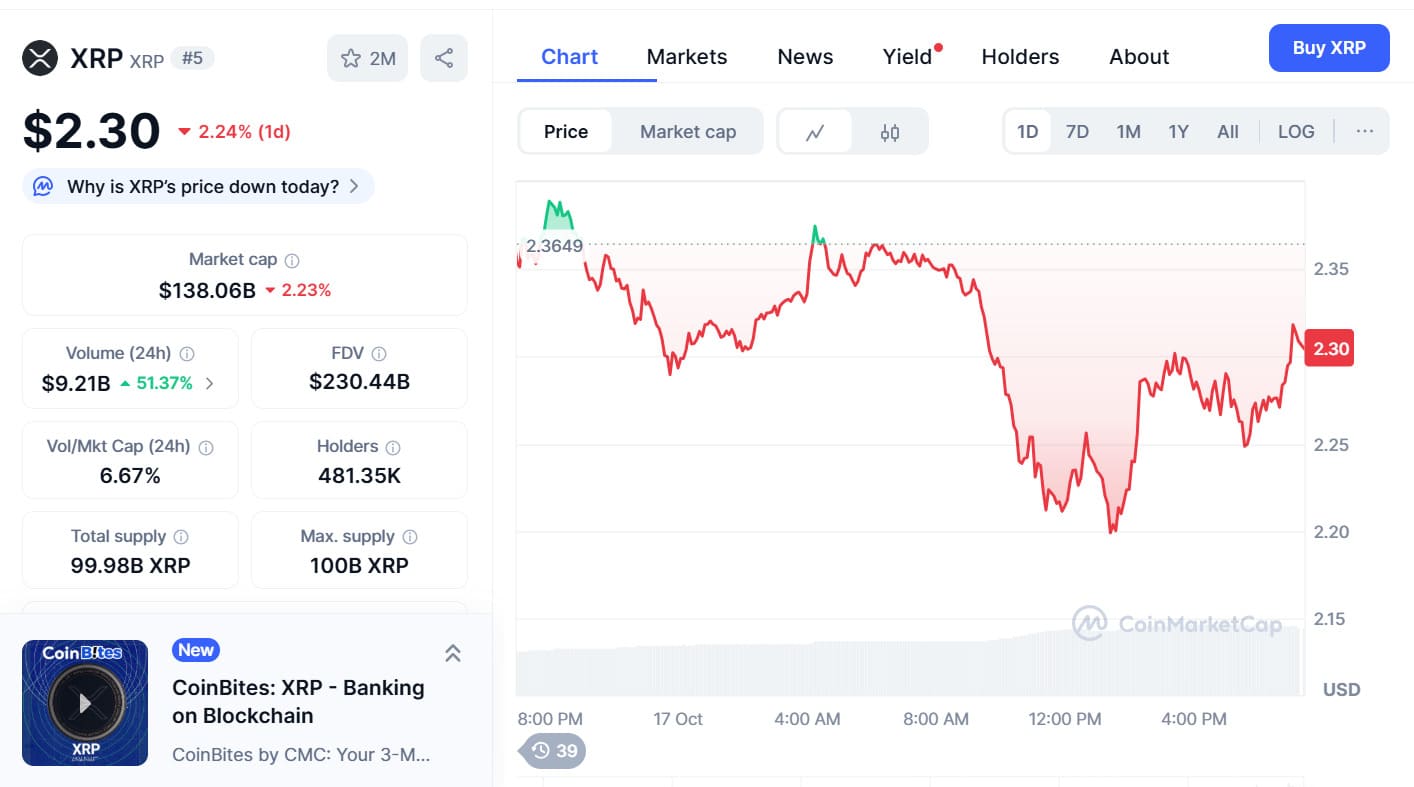Collapse the CoinBites banner

(x=452, y=653)
